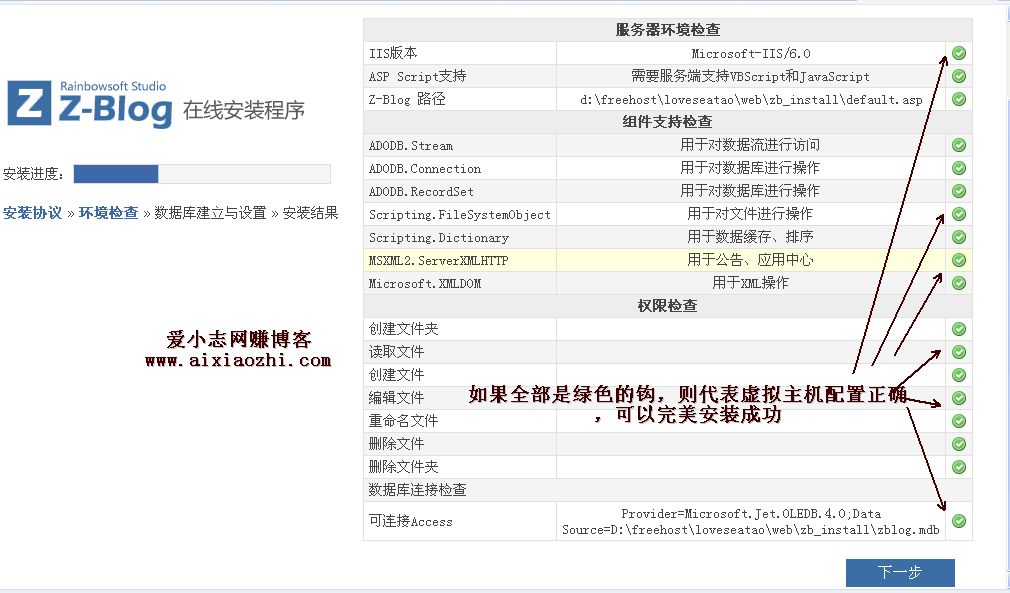
Task: Click the Z-Blog 路径 row label
Action: [407, 99]
